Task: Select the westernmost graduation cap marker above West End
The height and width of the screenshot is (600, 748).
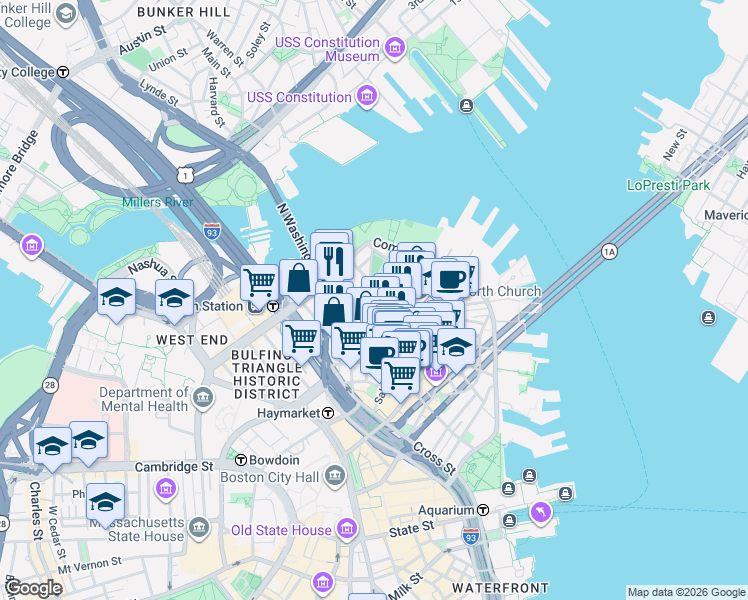Action: [116, 297]
